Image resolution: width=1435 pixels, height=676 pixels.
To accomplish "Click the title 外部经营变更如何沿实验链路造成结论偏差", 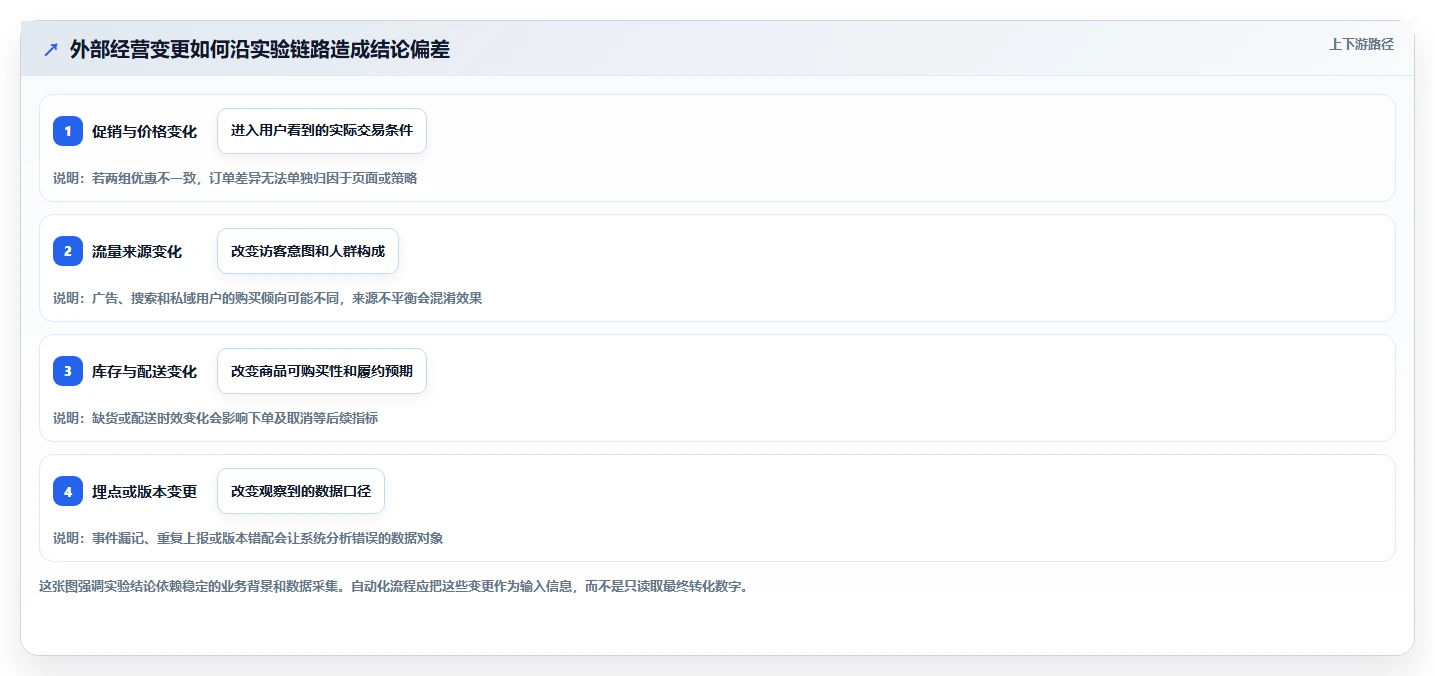I will (260, 50).
